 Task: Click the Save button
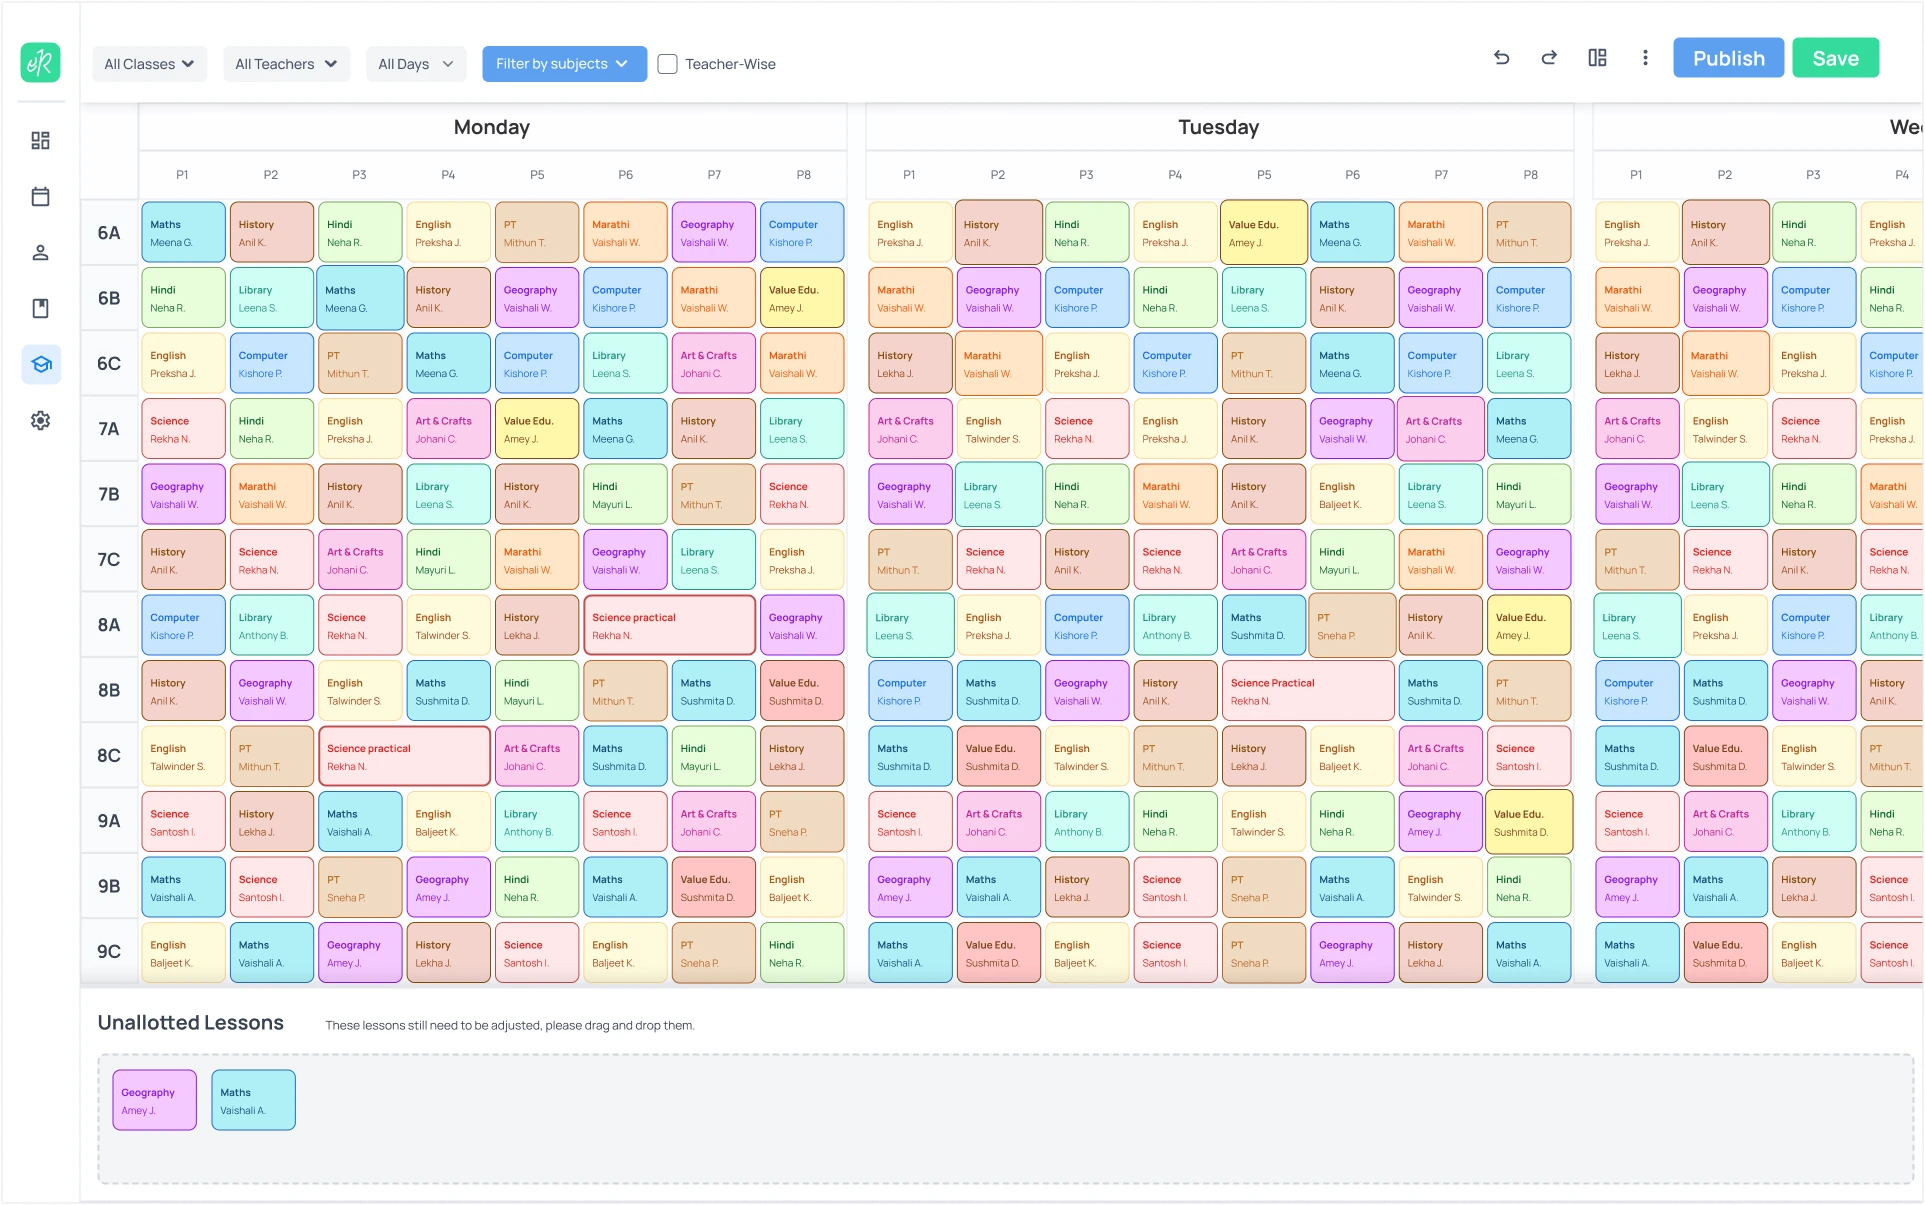coord(1835,58)
